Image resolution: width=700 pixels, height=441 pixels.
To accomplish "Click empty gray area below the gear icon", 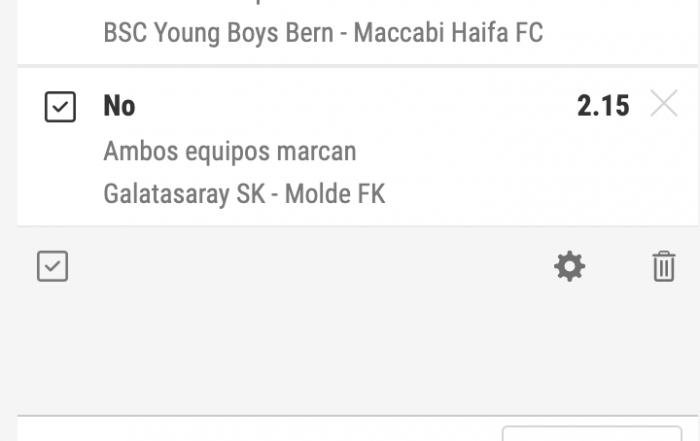I will tap(570, 350).
